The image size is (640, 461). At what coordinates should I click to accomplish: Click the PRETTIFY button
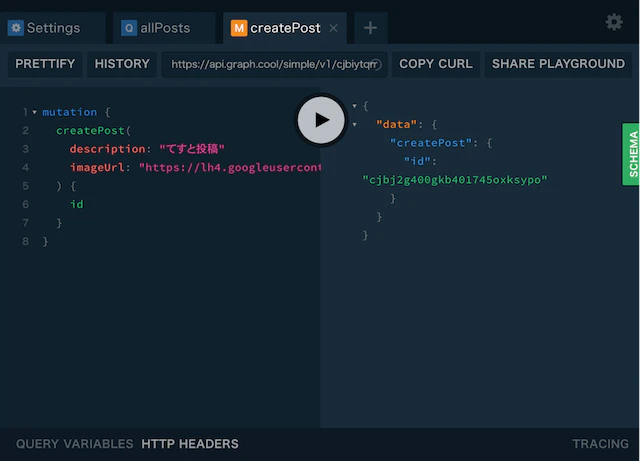[x=45, y=64]
